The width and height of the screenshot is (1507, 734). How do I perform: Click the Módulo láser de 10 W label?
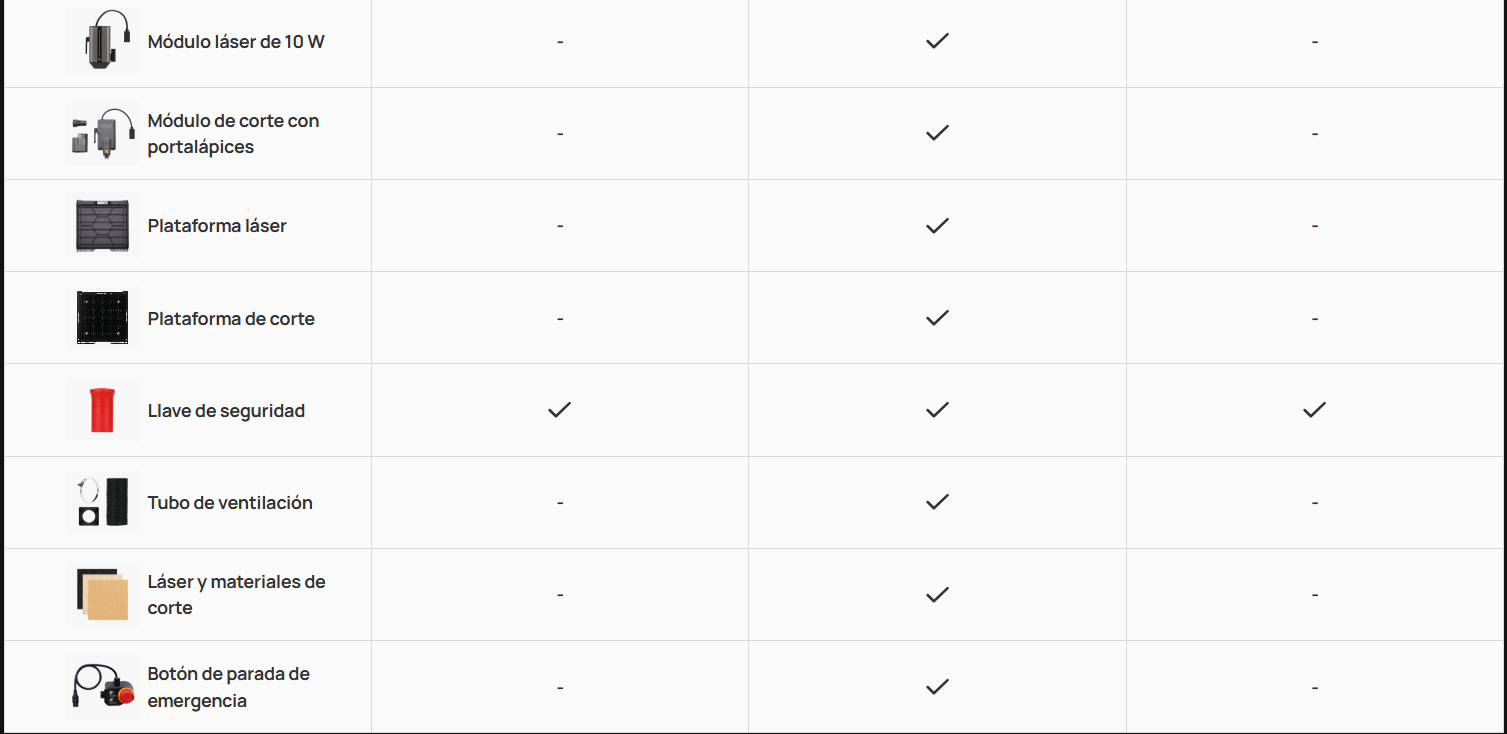pos(236,42)
